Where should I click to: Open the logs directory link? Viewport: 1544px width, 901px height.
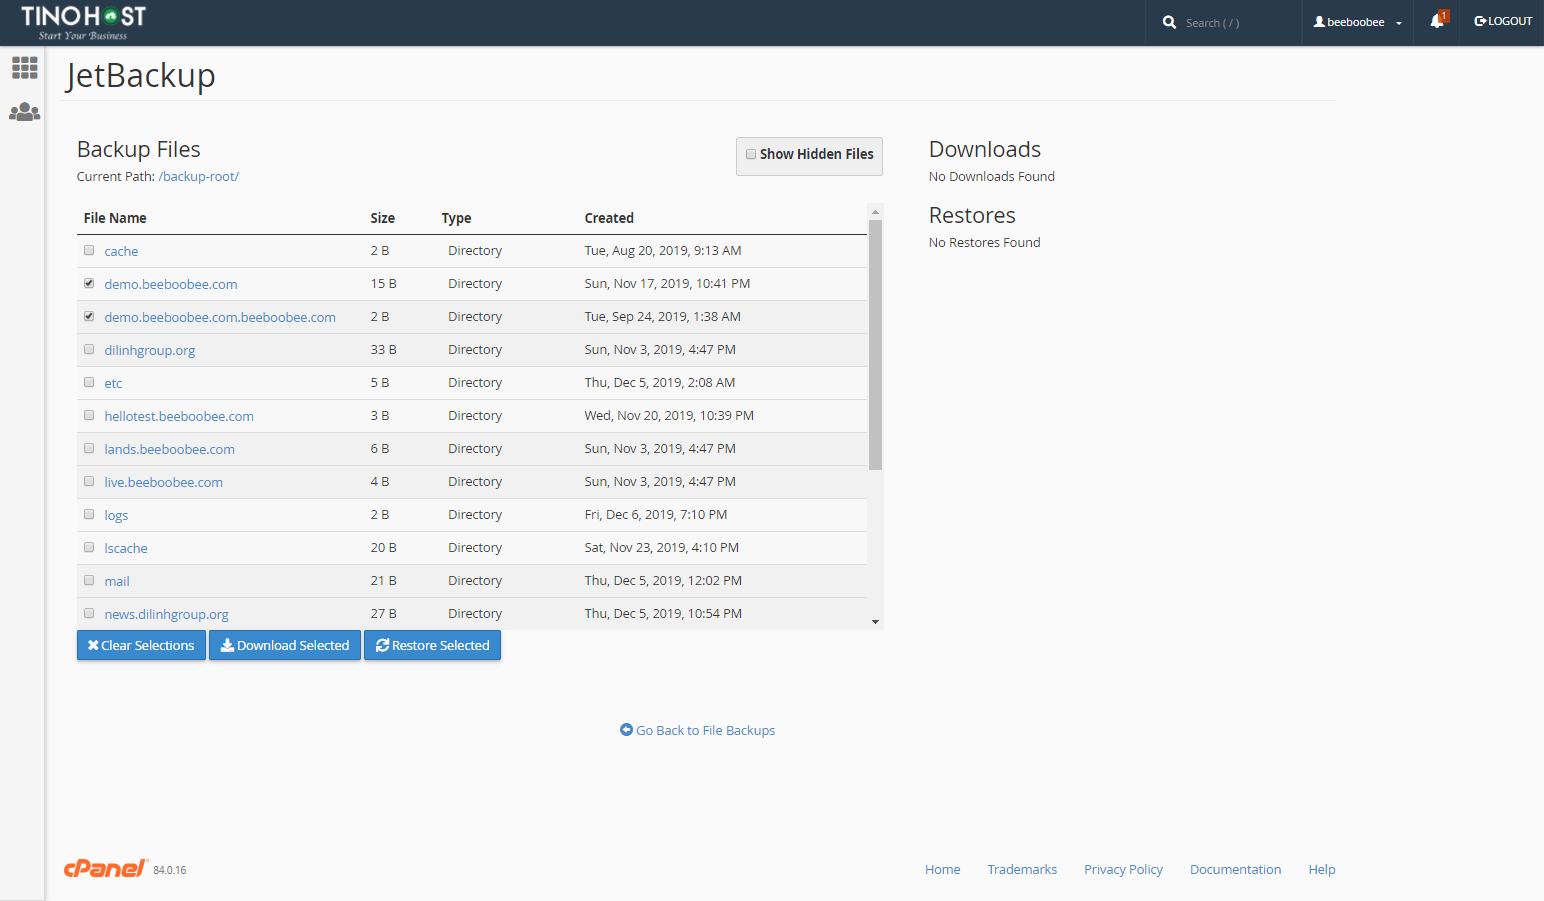116,515
